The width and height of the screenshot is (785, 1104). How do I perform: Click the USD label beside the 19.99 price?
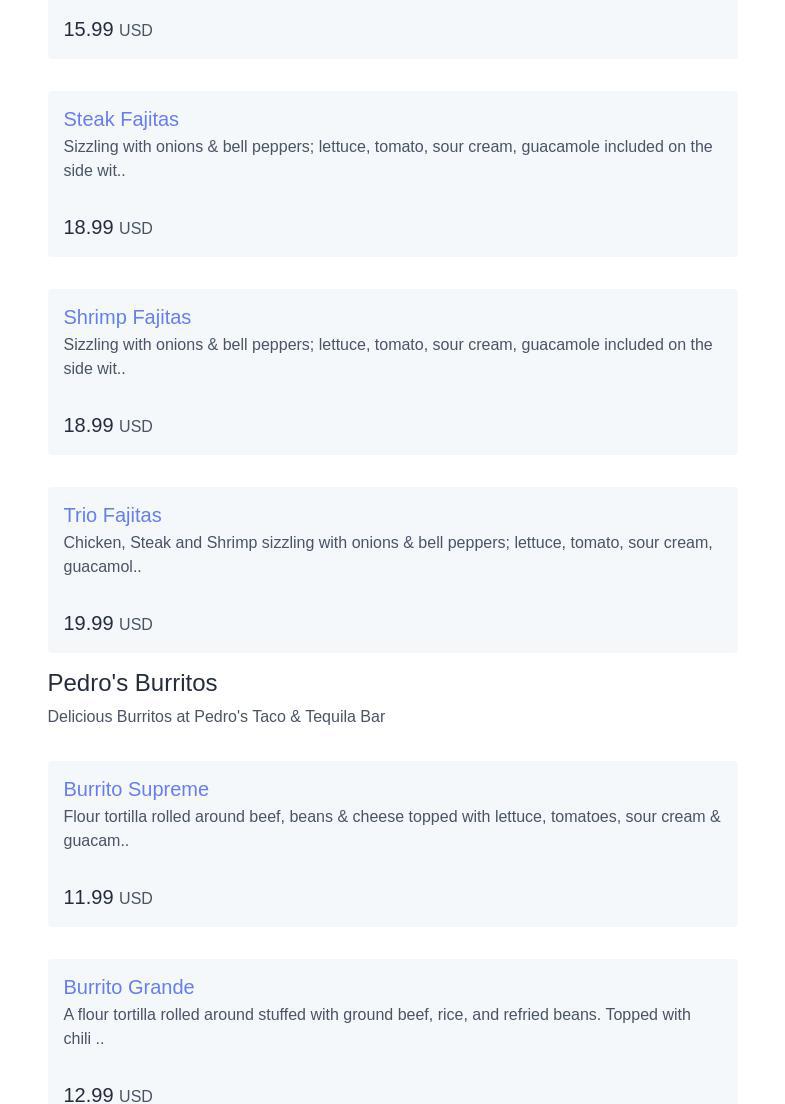pos(136,625)
